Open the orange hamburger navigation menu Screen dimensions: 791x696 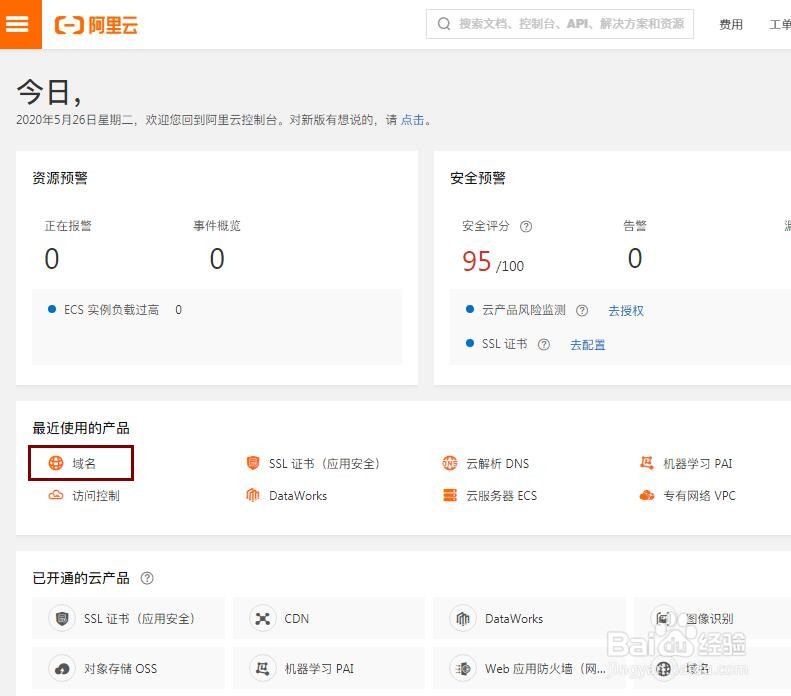[x=20, y=24]
